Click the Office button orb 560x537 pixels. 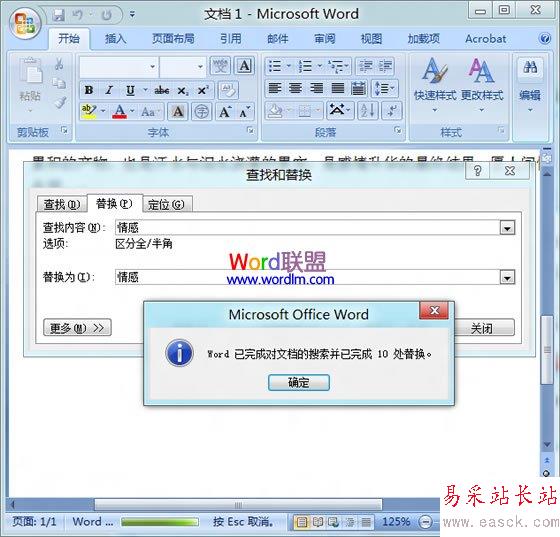(x=25, y=23)
